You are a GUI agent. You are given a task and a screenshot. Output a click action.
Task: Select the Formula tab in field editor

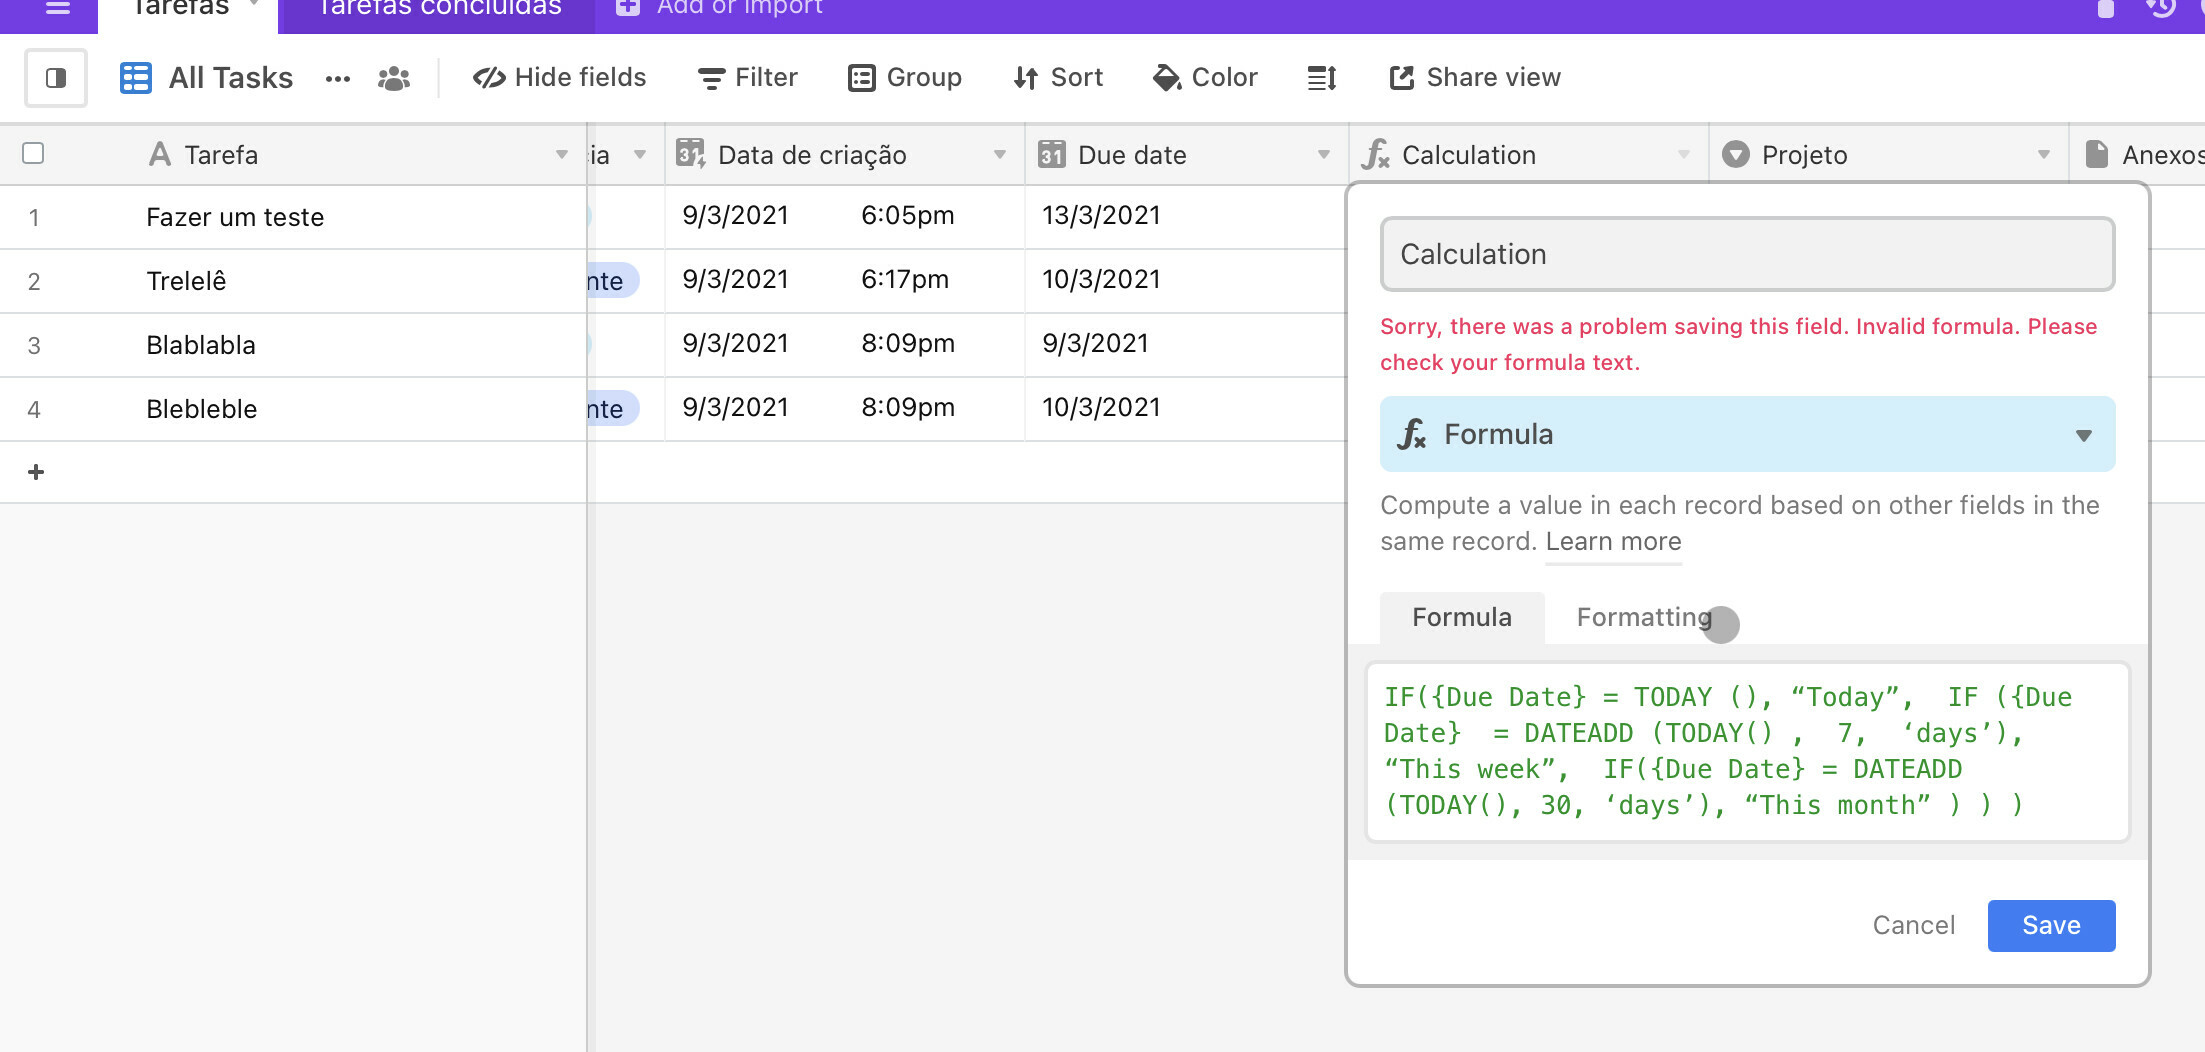point(1462,617)
